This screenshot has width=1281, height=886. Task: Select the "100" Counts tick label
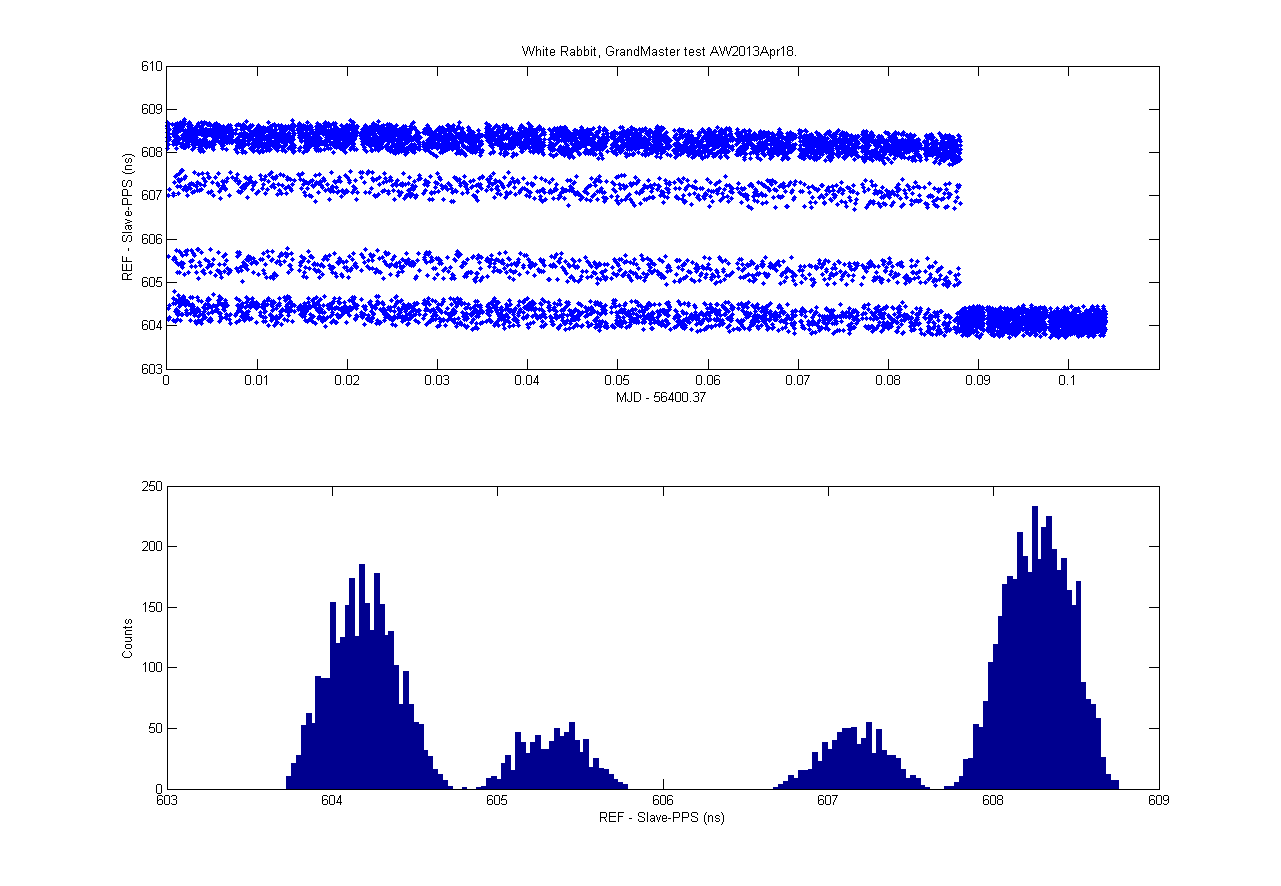coord(151,668)
